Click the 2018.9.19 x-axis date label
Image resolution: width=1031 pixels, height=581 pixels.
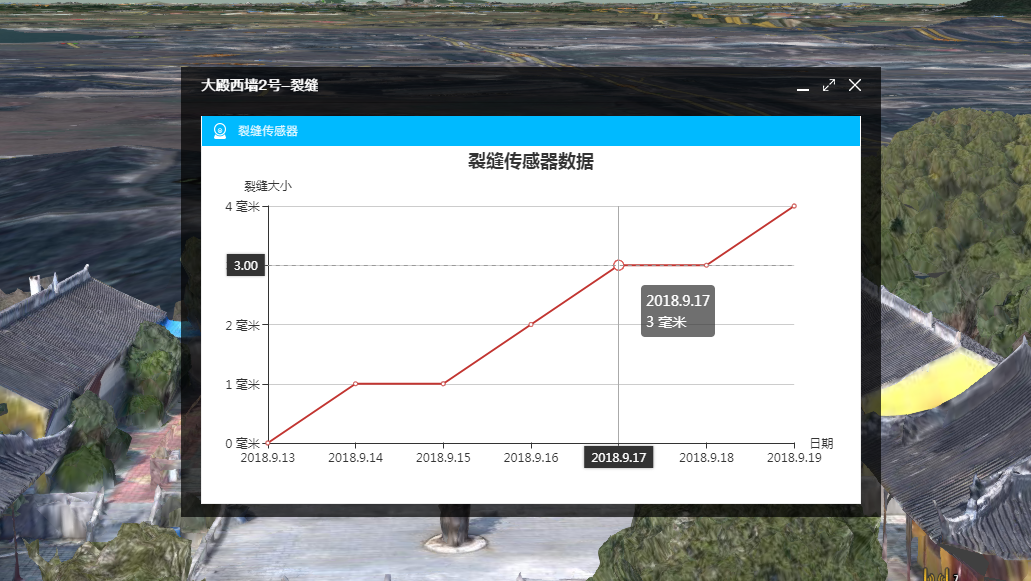coord(794,458)
